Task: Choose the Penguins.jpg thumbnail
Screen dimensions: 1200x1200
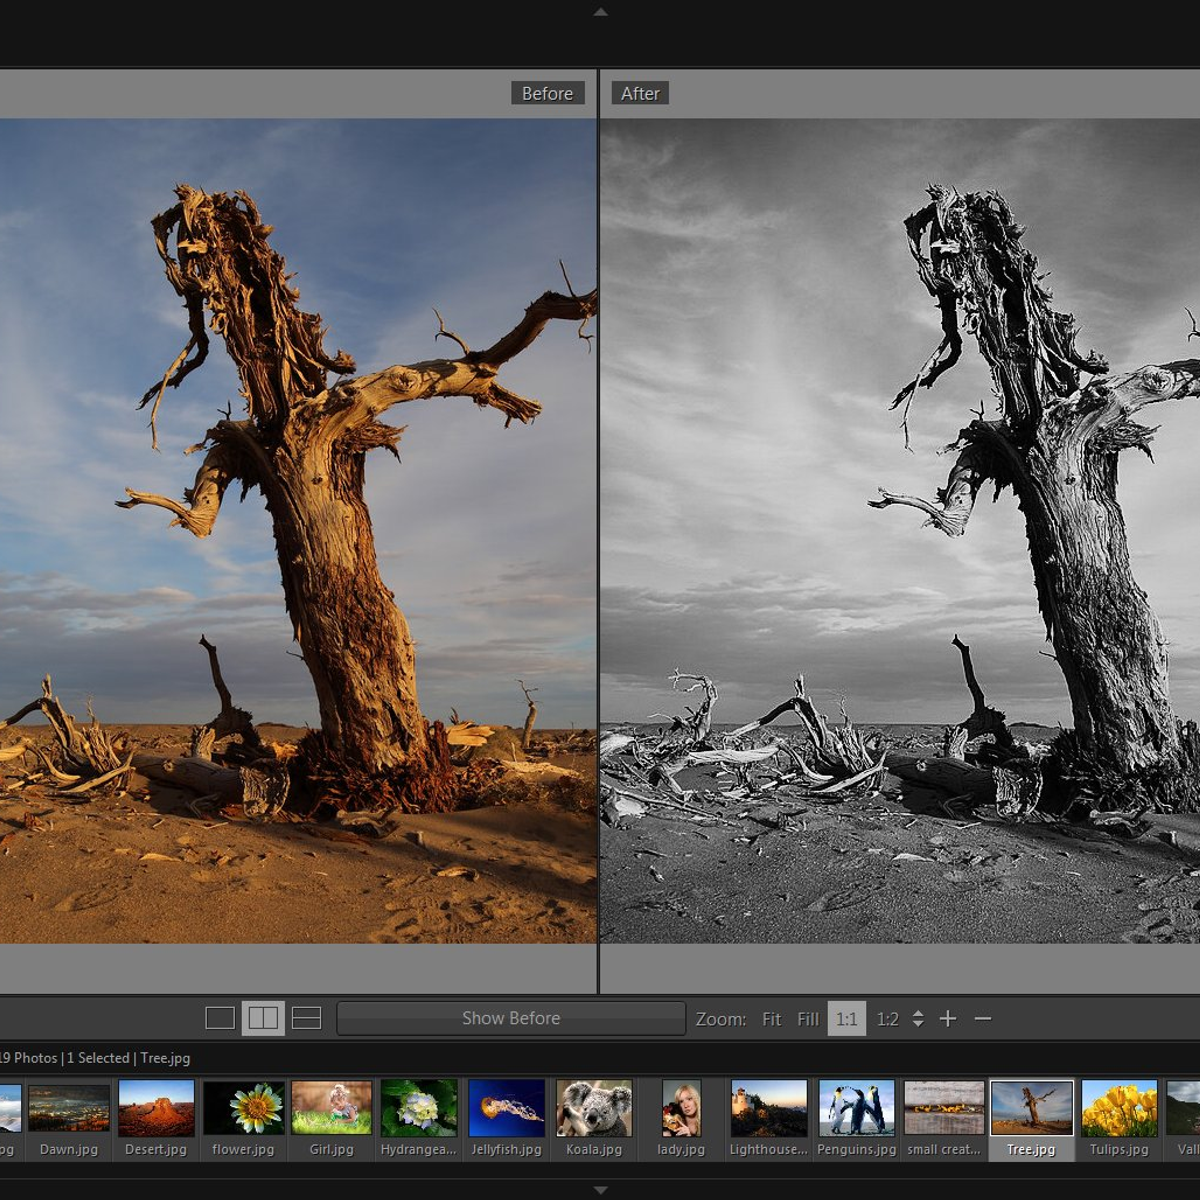Action: (856, 1108)
